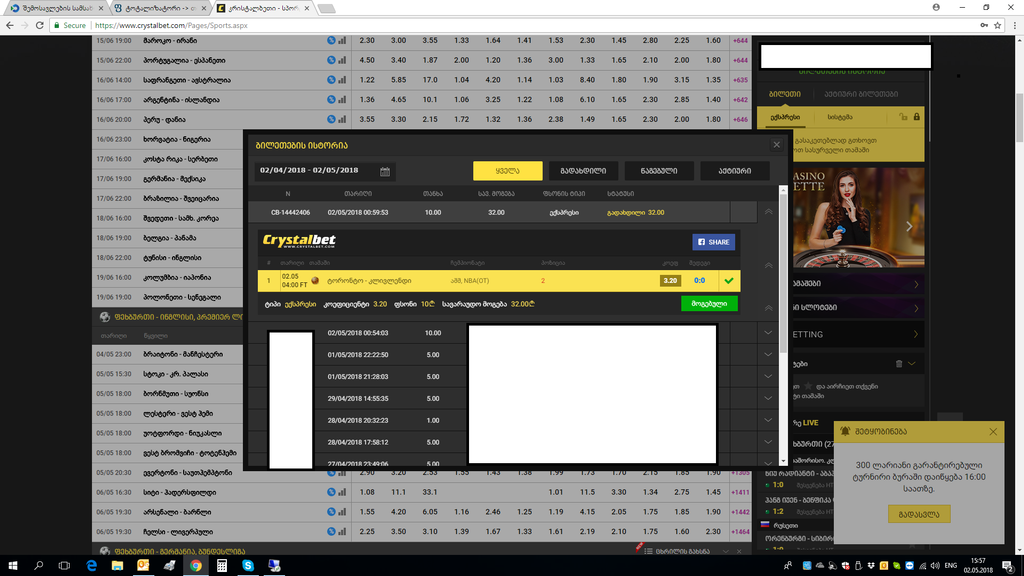Click the football icon in England league header
The image size is (1024, 576).
(x=104, y=317)
